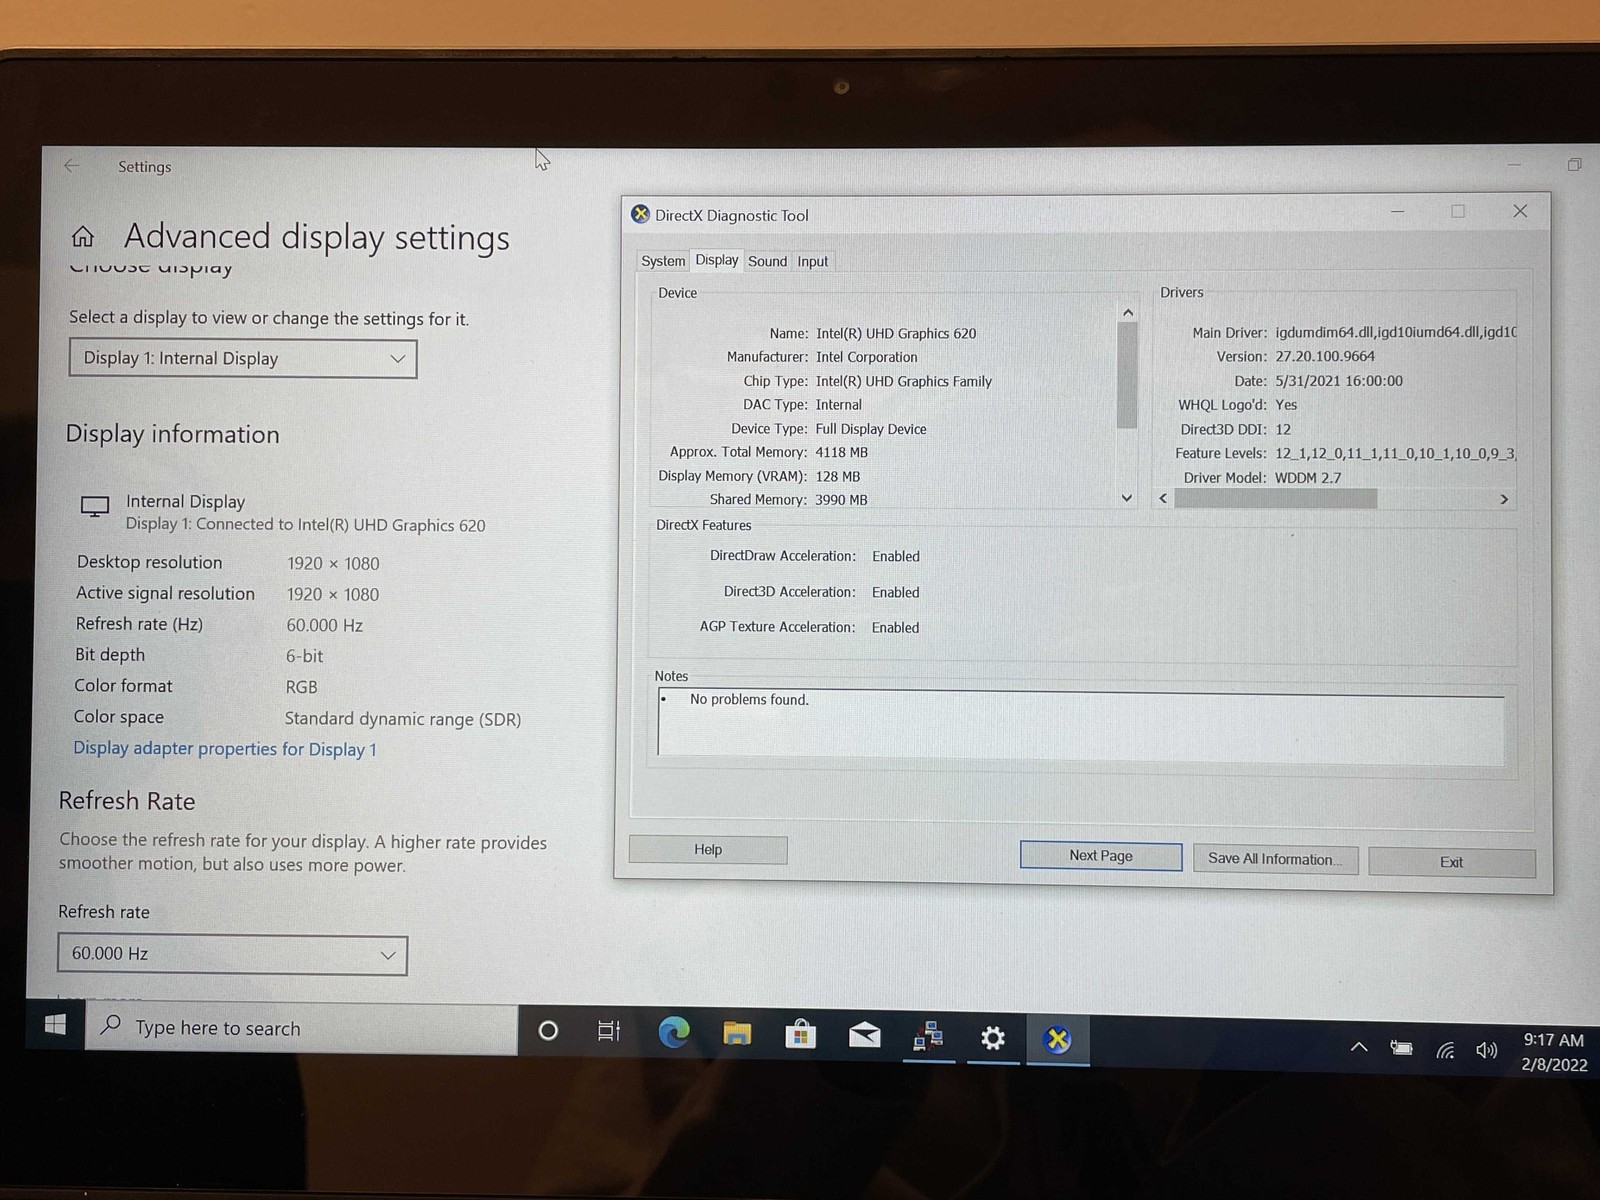Click the Device list scroll up arrow
This screenshot has width=1600, height=1200.
coord(1128,313)
